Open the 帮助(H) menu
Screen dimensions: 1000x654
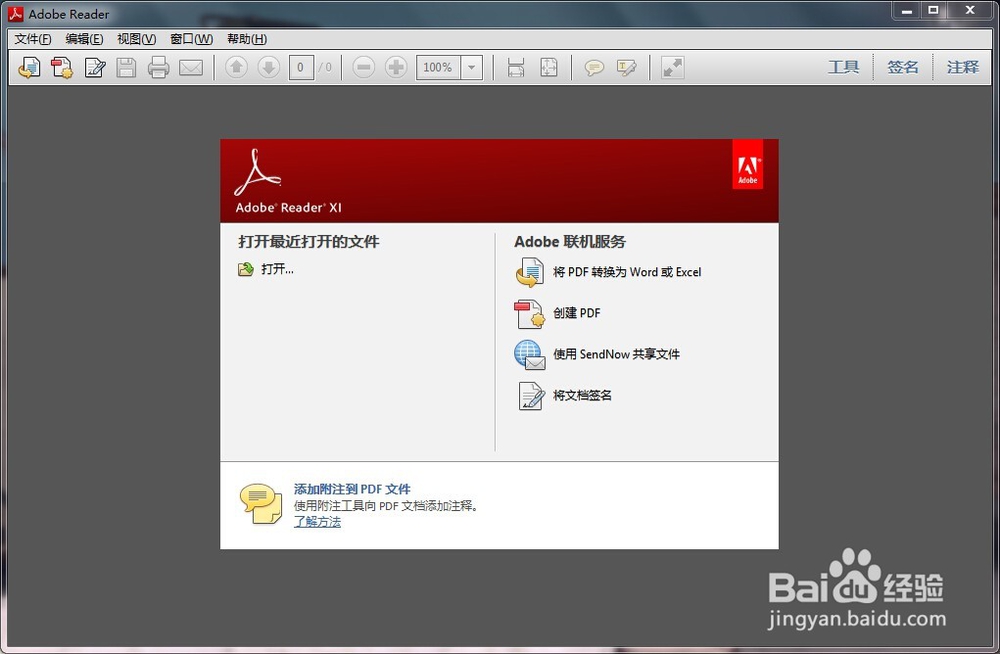247,39
